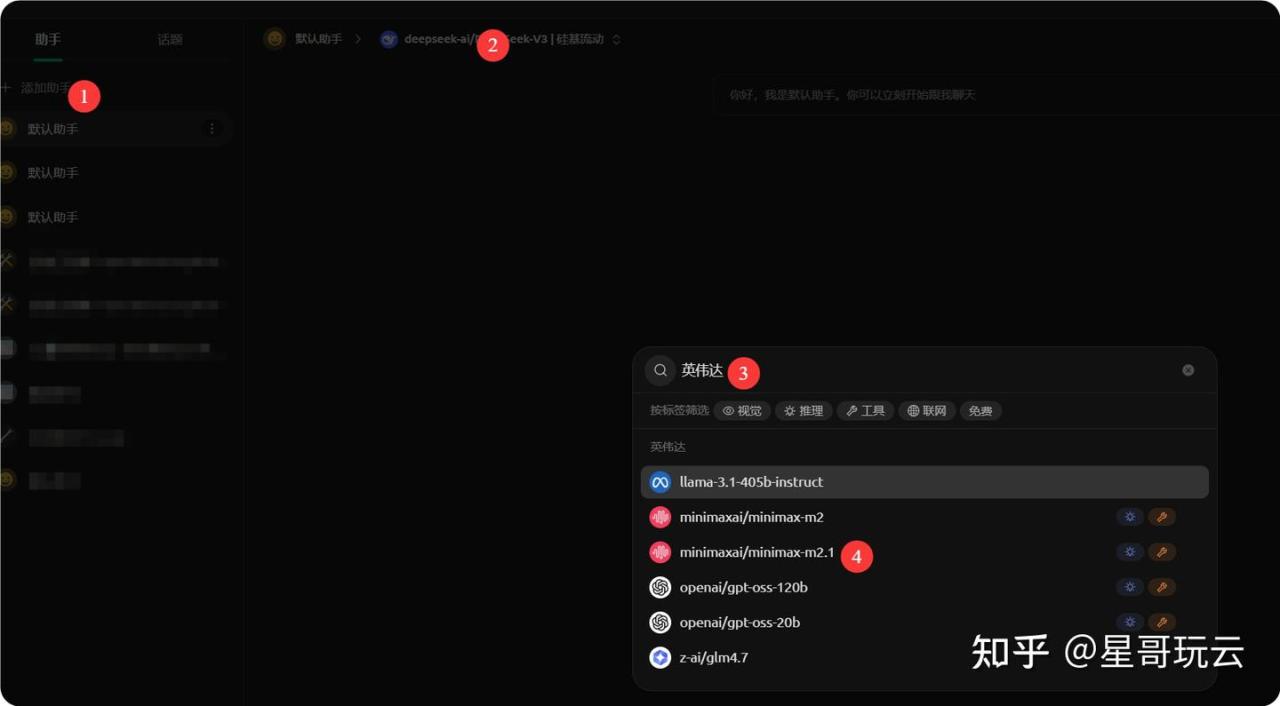Select openai/gpt-oss-20b model
The width and height of the screenshot is (1280, 706).
click(739, 622)
